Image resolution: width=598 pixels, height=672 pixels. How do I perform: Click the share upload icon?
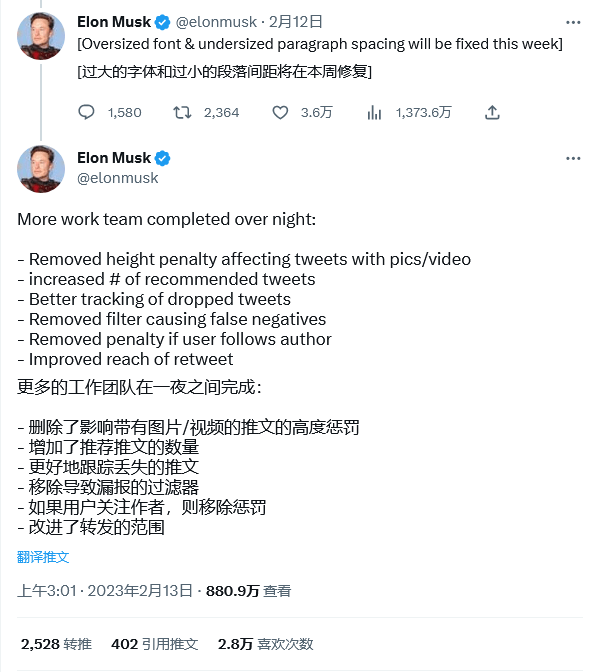tap(492, 112)
